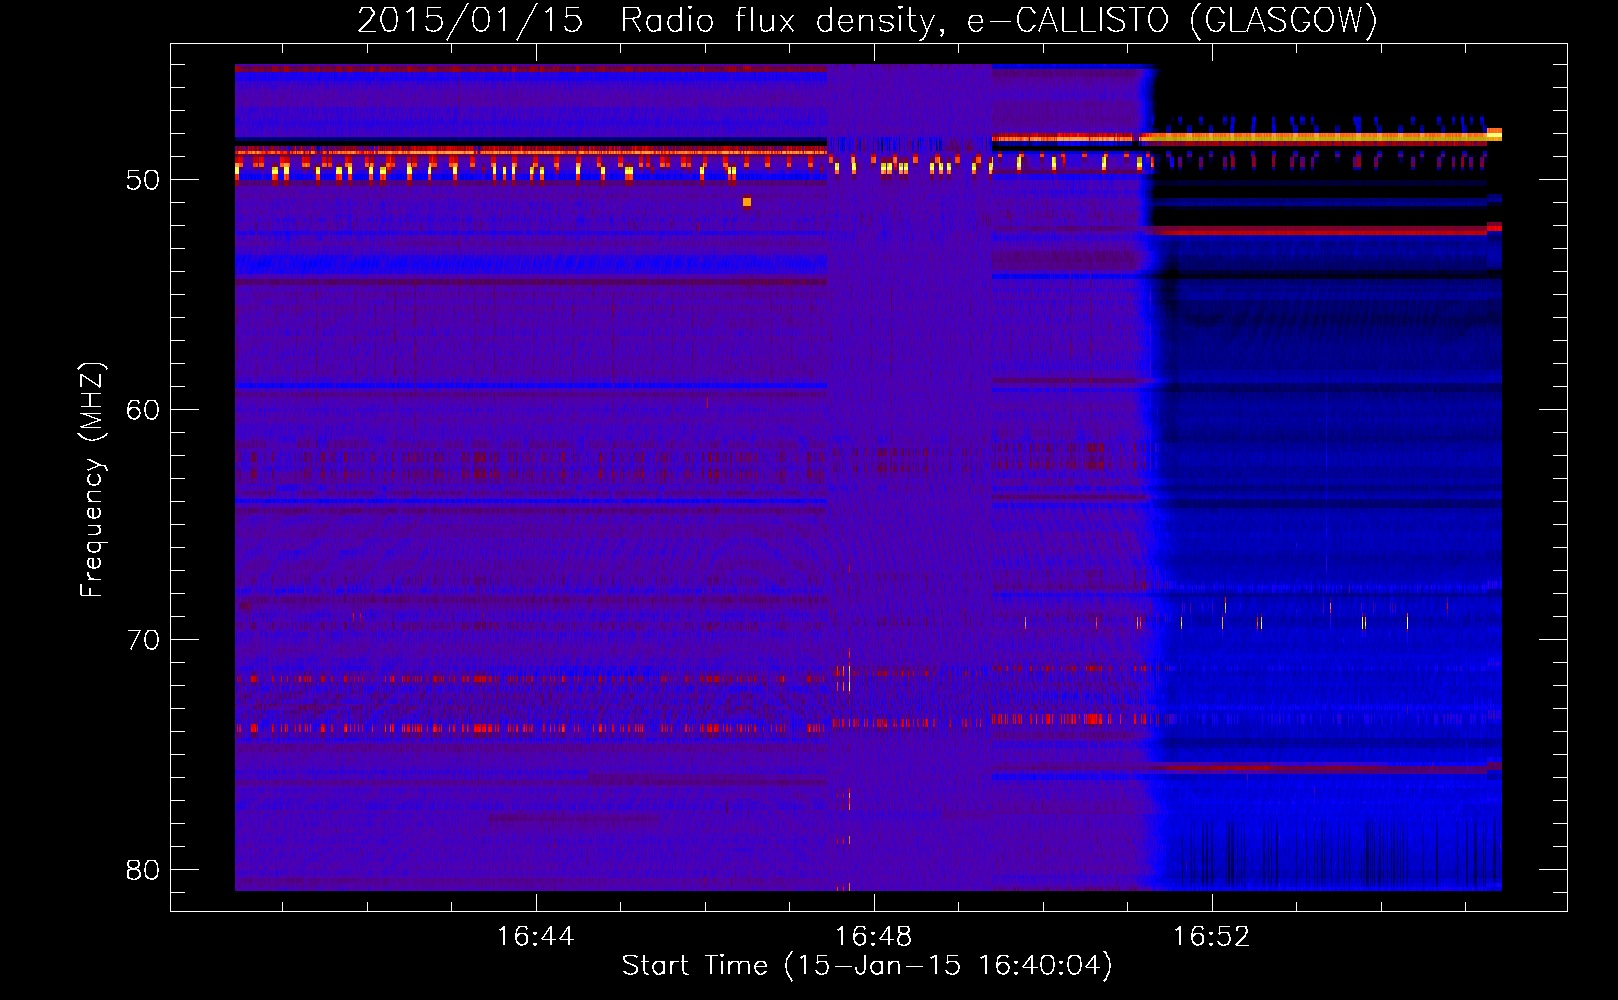Click the 'Start Time (15-Jan-15 16:40:04)' label
1618x1000 pixels.
coord(867,966)
